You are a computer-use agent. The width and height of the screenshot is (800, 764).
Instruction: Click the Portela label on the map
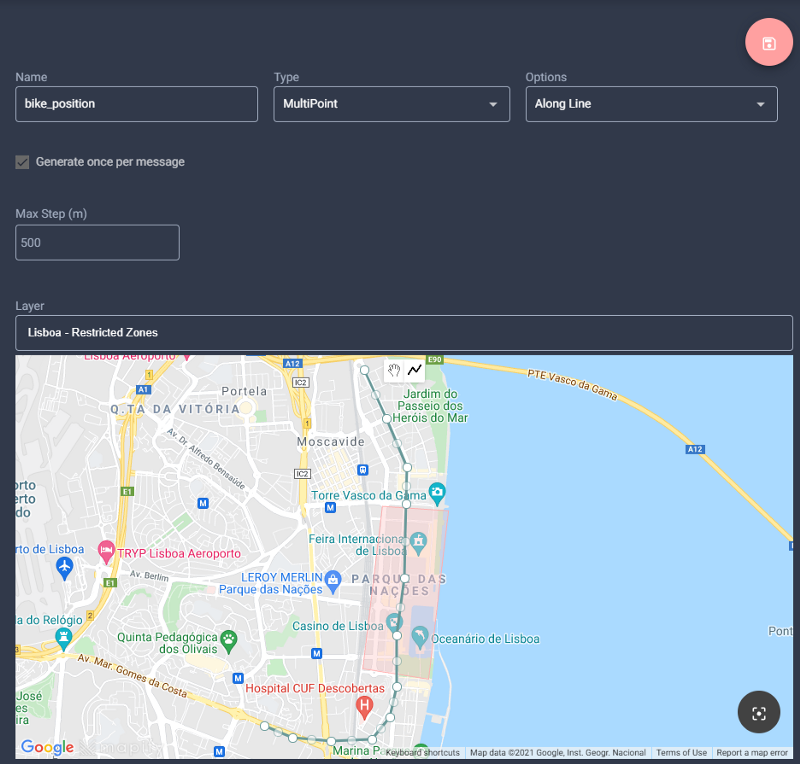(x=244, y=391)
